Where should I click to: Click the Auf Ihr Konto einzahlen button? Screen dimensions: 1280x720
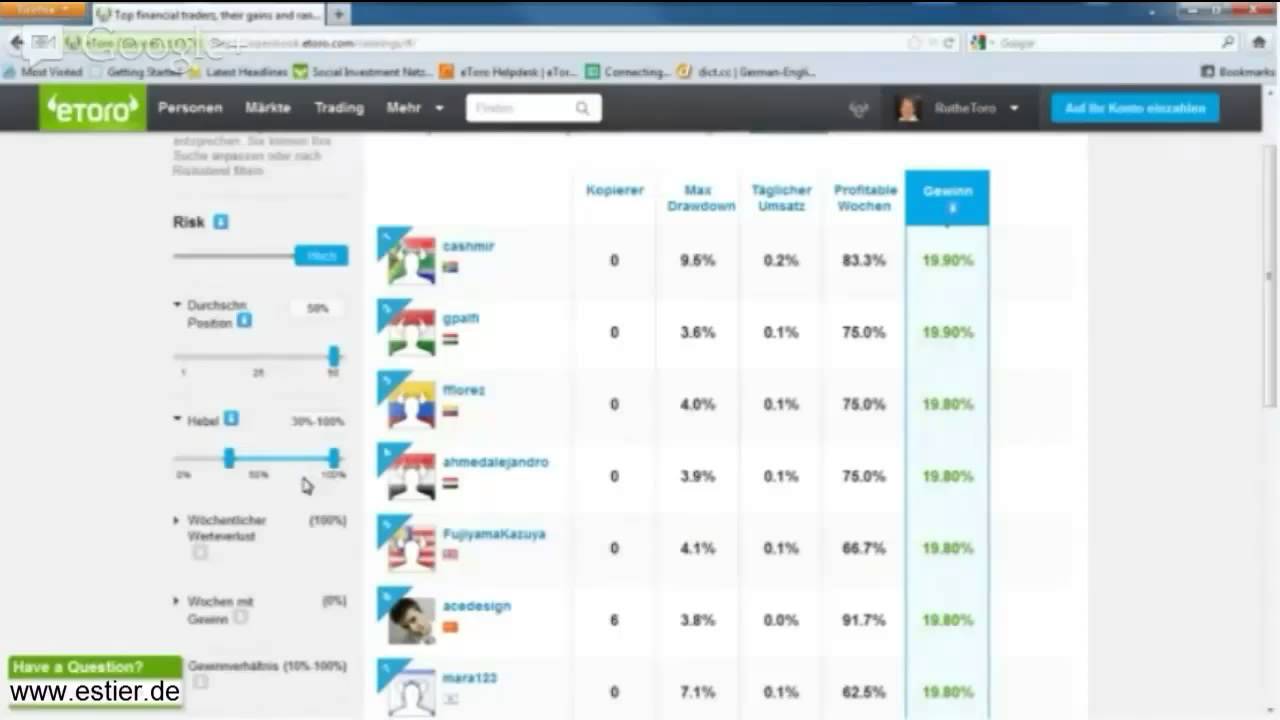point(1135,108)
